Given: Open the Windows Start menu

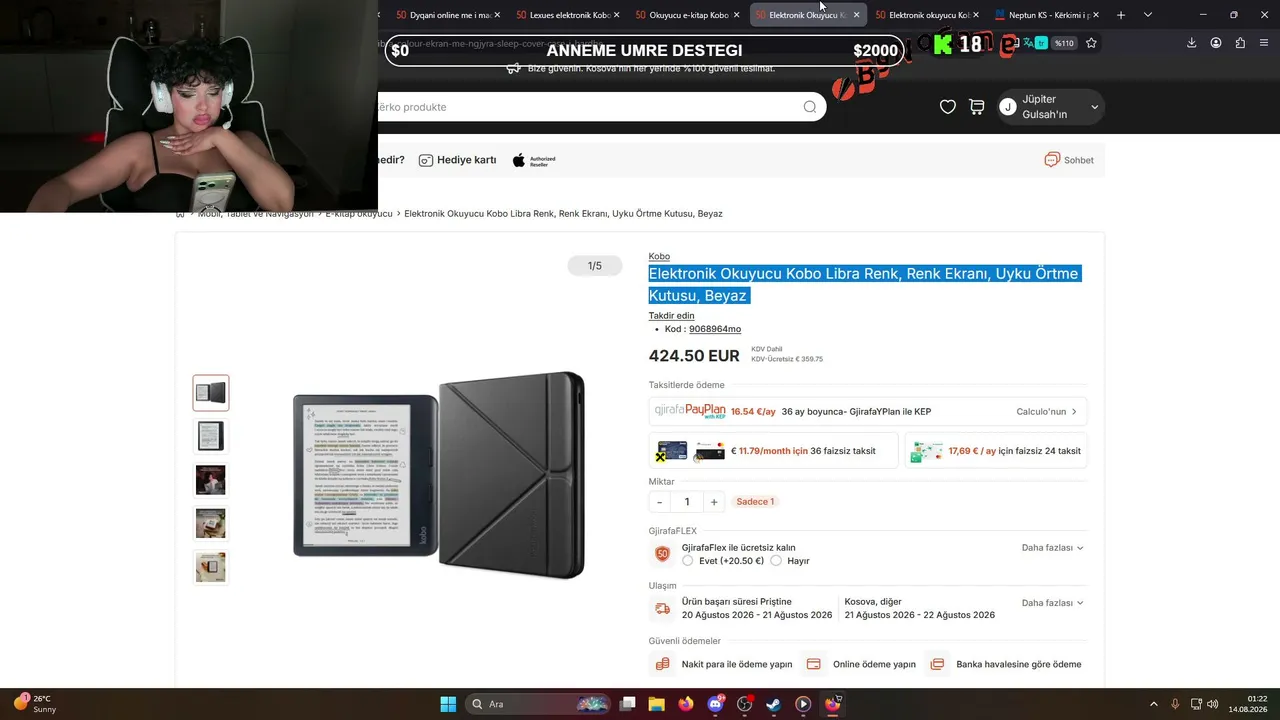Looking at the screenshot, I should coord(448,704).
